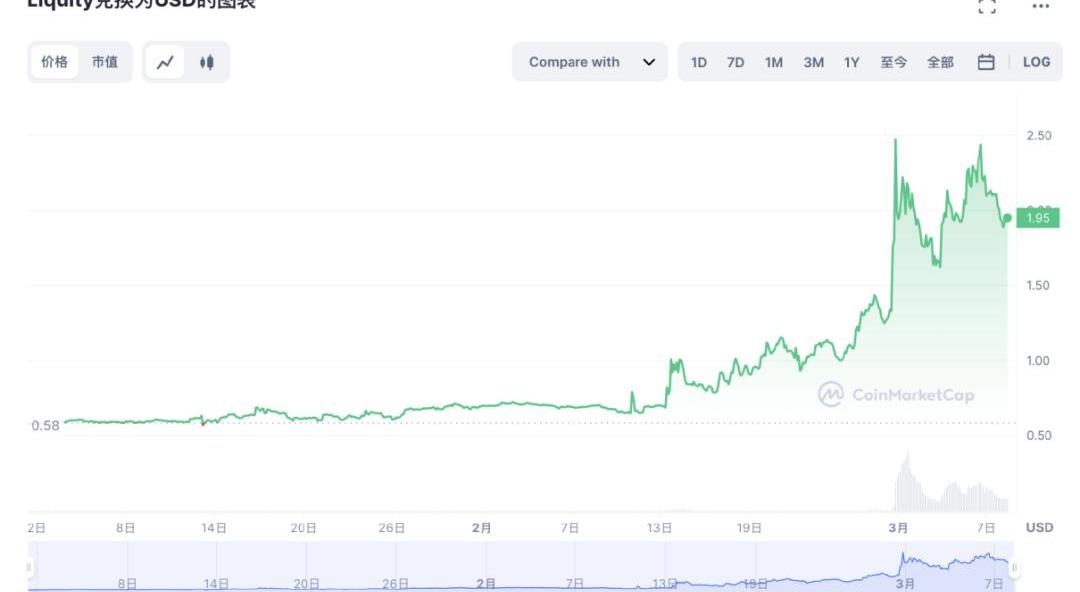The height and width of the screenshot is (592, 1080).
Task: Select the 市值 market cap toggle
Action: [x=105, y=62]
